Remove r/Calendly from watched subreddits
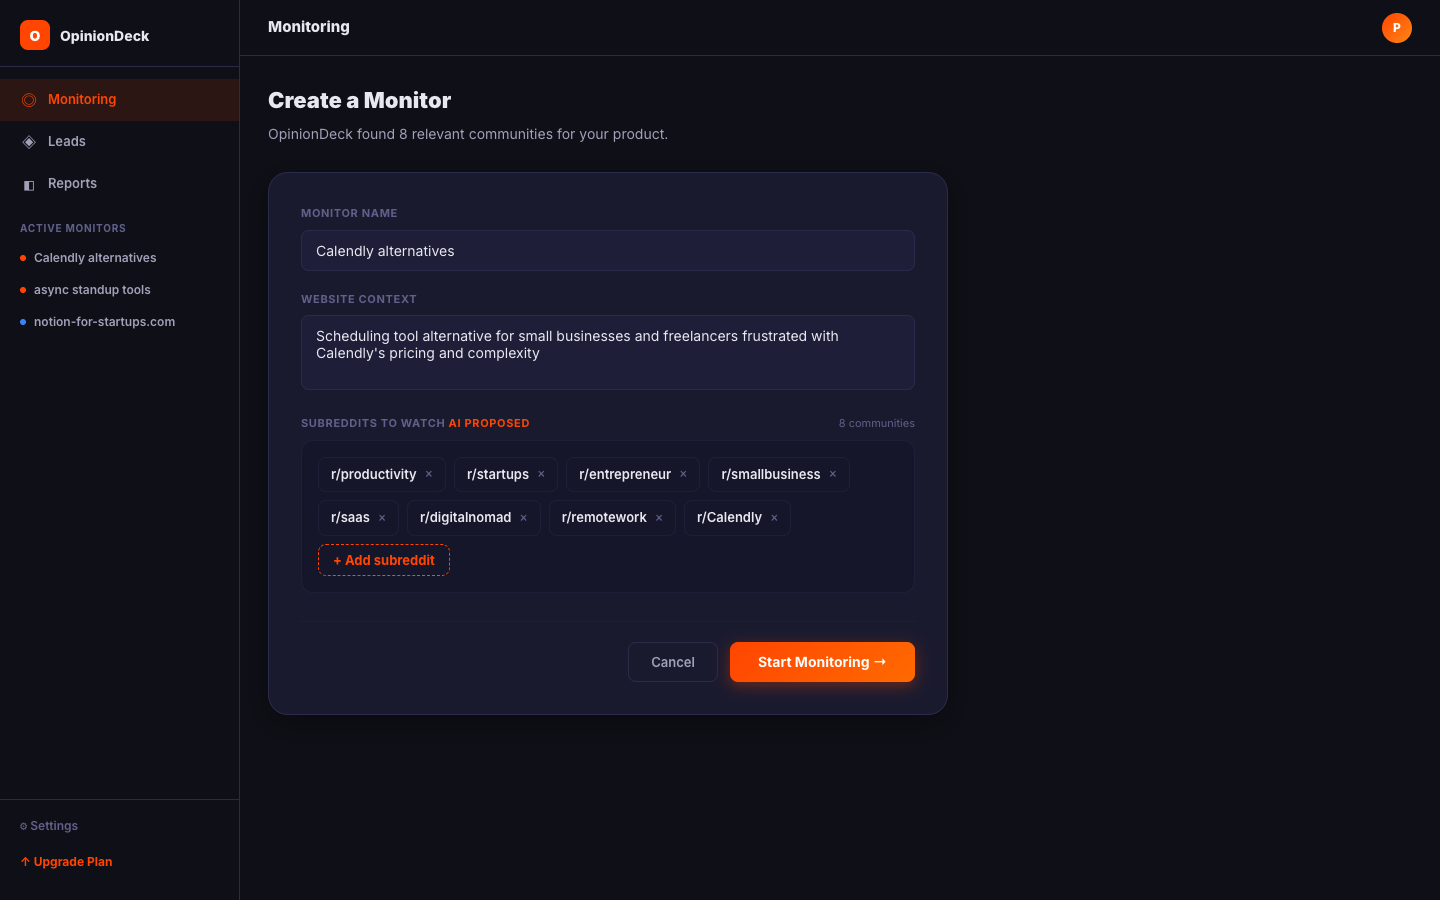 (x=774, y=517)
